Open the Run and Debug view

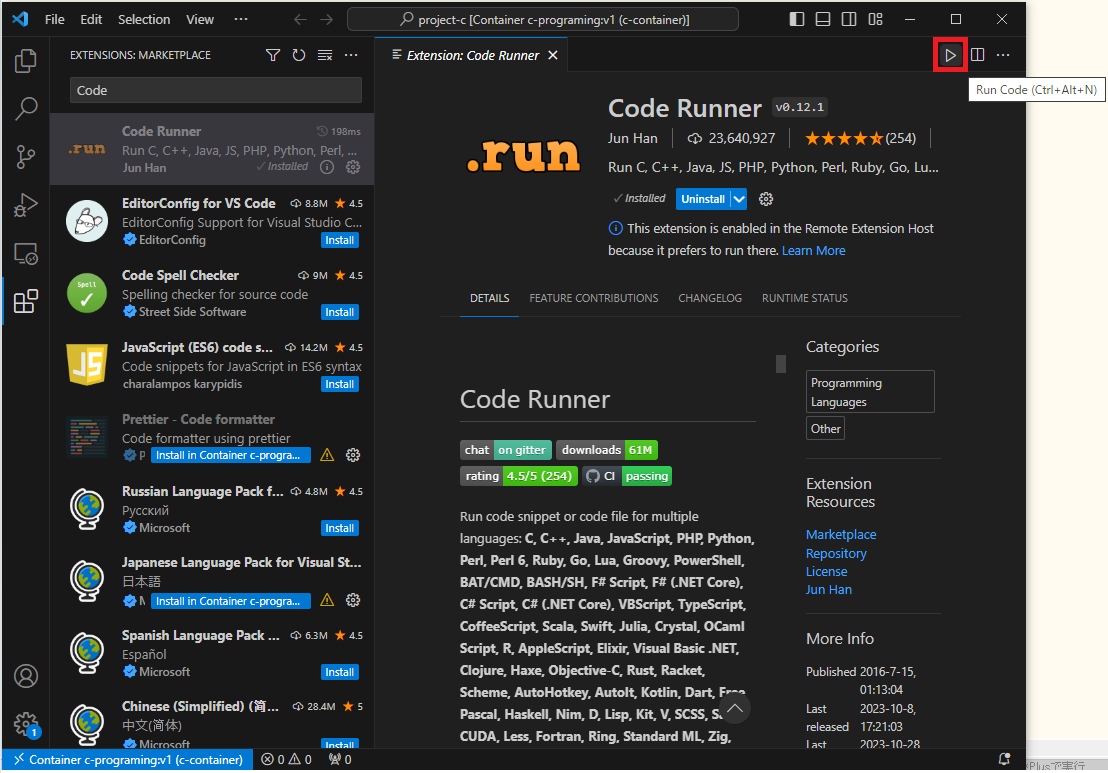point(25,205)
